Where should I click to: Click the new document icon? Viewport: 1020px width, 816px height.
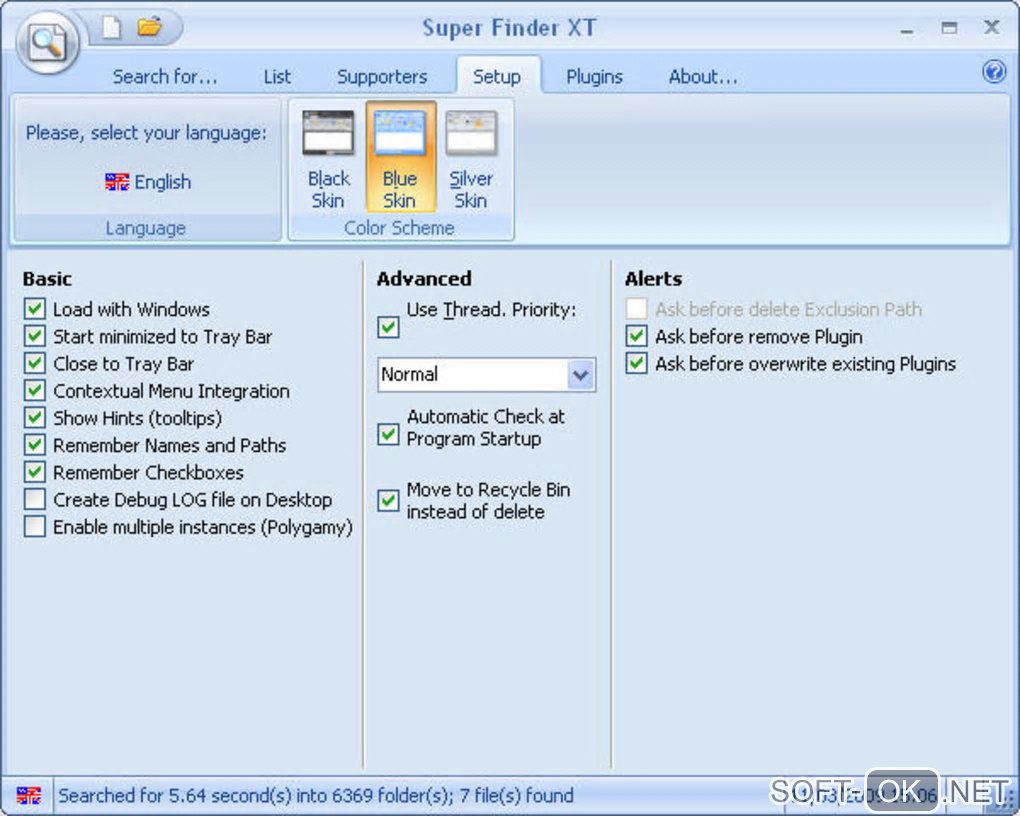(x=111, y=27)
